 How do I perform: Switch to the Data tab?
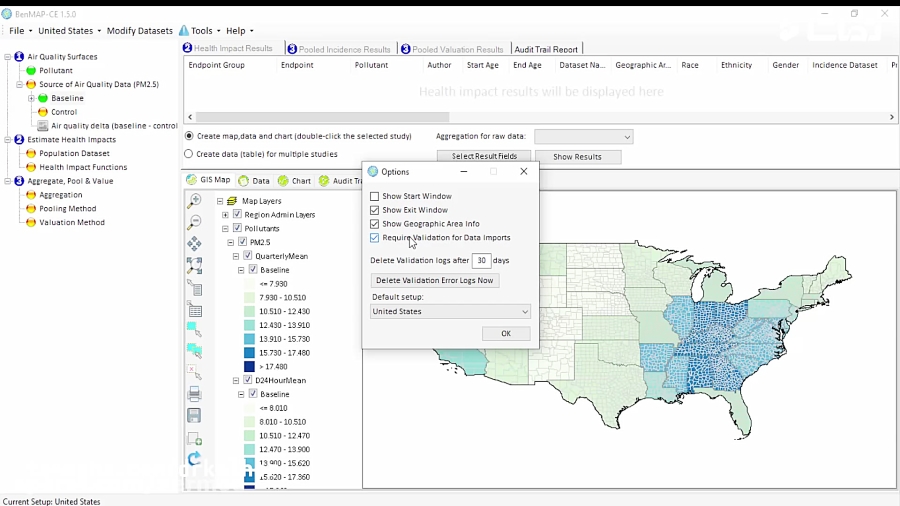click(254, 181)
